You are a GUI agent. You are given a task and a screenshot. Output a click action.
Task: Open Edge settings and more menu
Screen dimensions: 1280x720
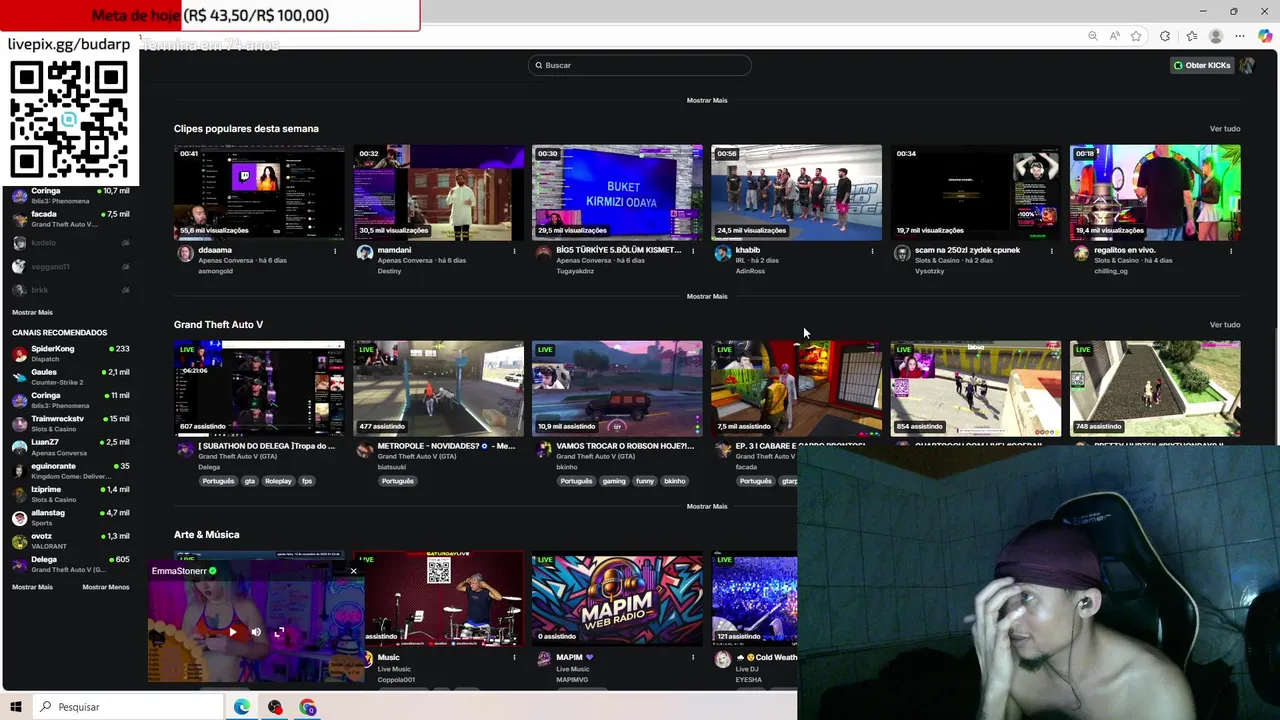click(1241, 36)
